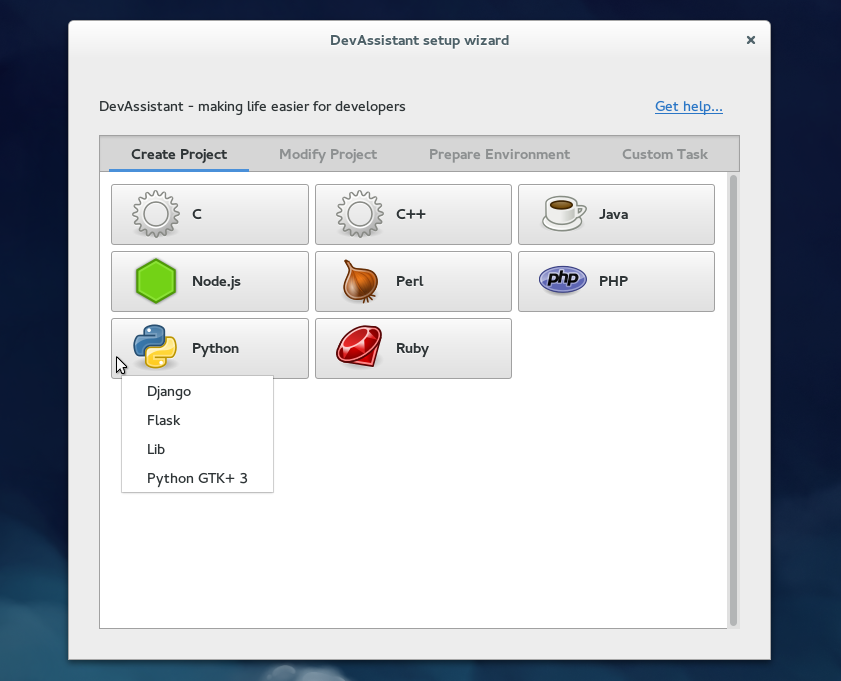Switch to the Custom Task tab
Viewport: 841px width, 681px height.
coord(664,154)
